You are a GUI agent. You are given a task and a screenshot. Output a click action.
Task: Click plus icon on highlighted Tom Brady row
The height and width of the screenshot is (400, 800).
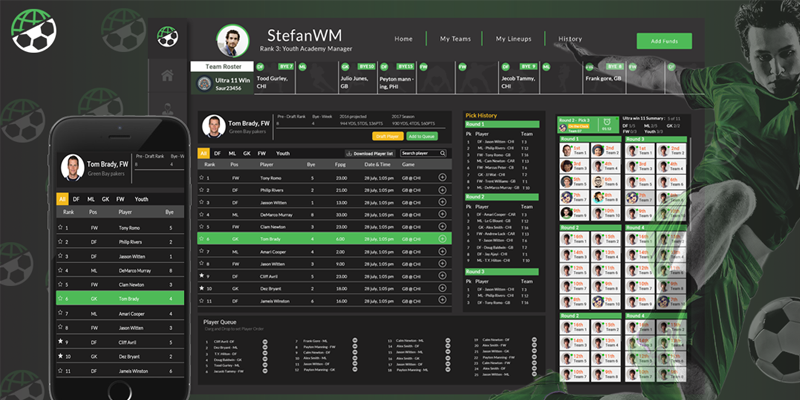pos(442,238)
